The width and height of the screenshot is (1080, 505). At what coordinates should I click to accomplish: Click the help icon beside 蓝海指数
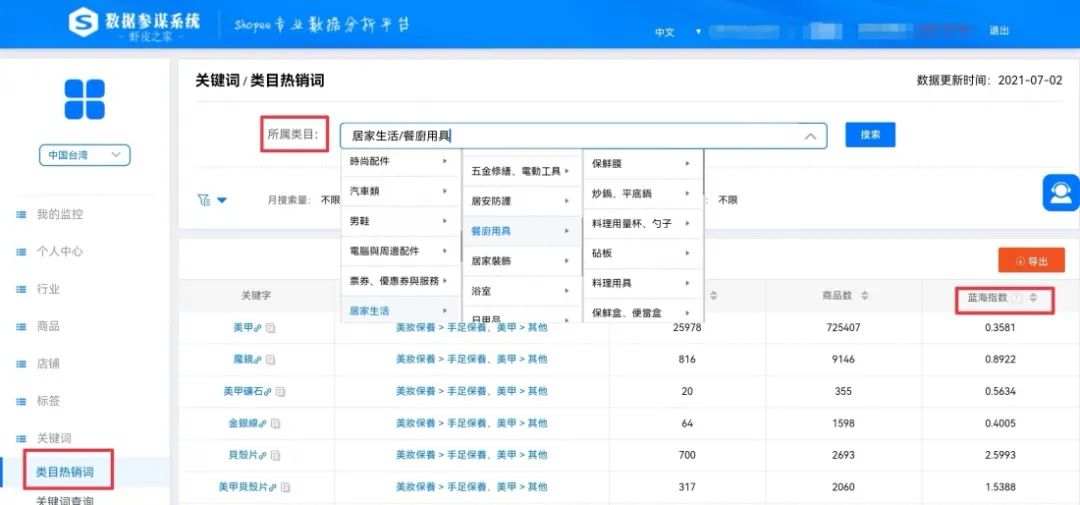(1018, 298)
